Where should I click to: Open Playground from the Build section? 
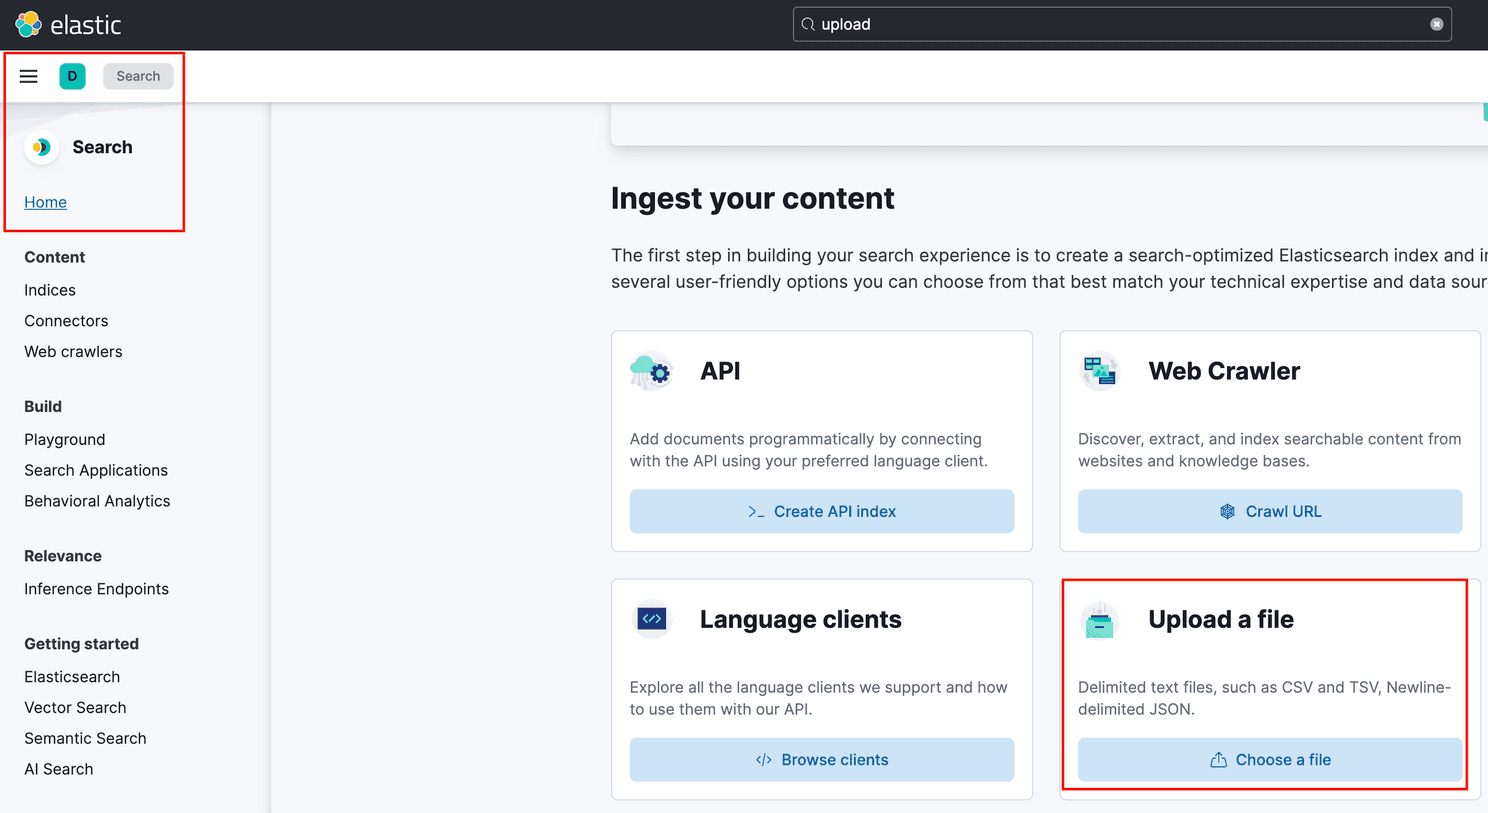point(64,439)
